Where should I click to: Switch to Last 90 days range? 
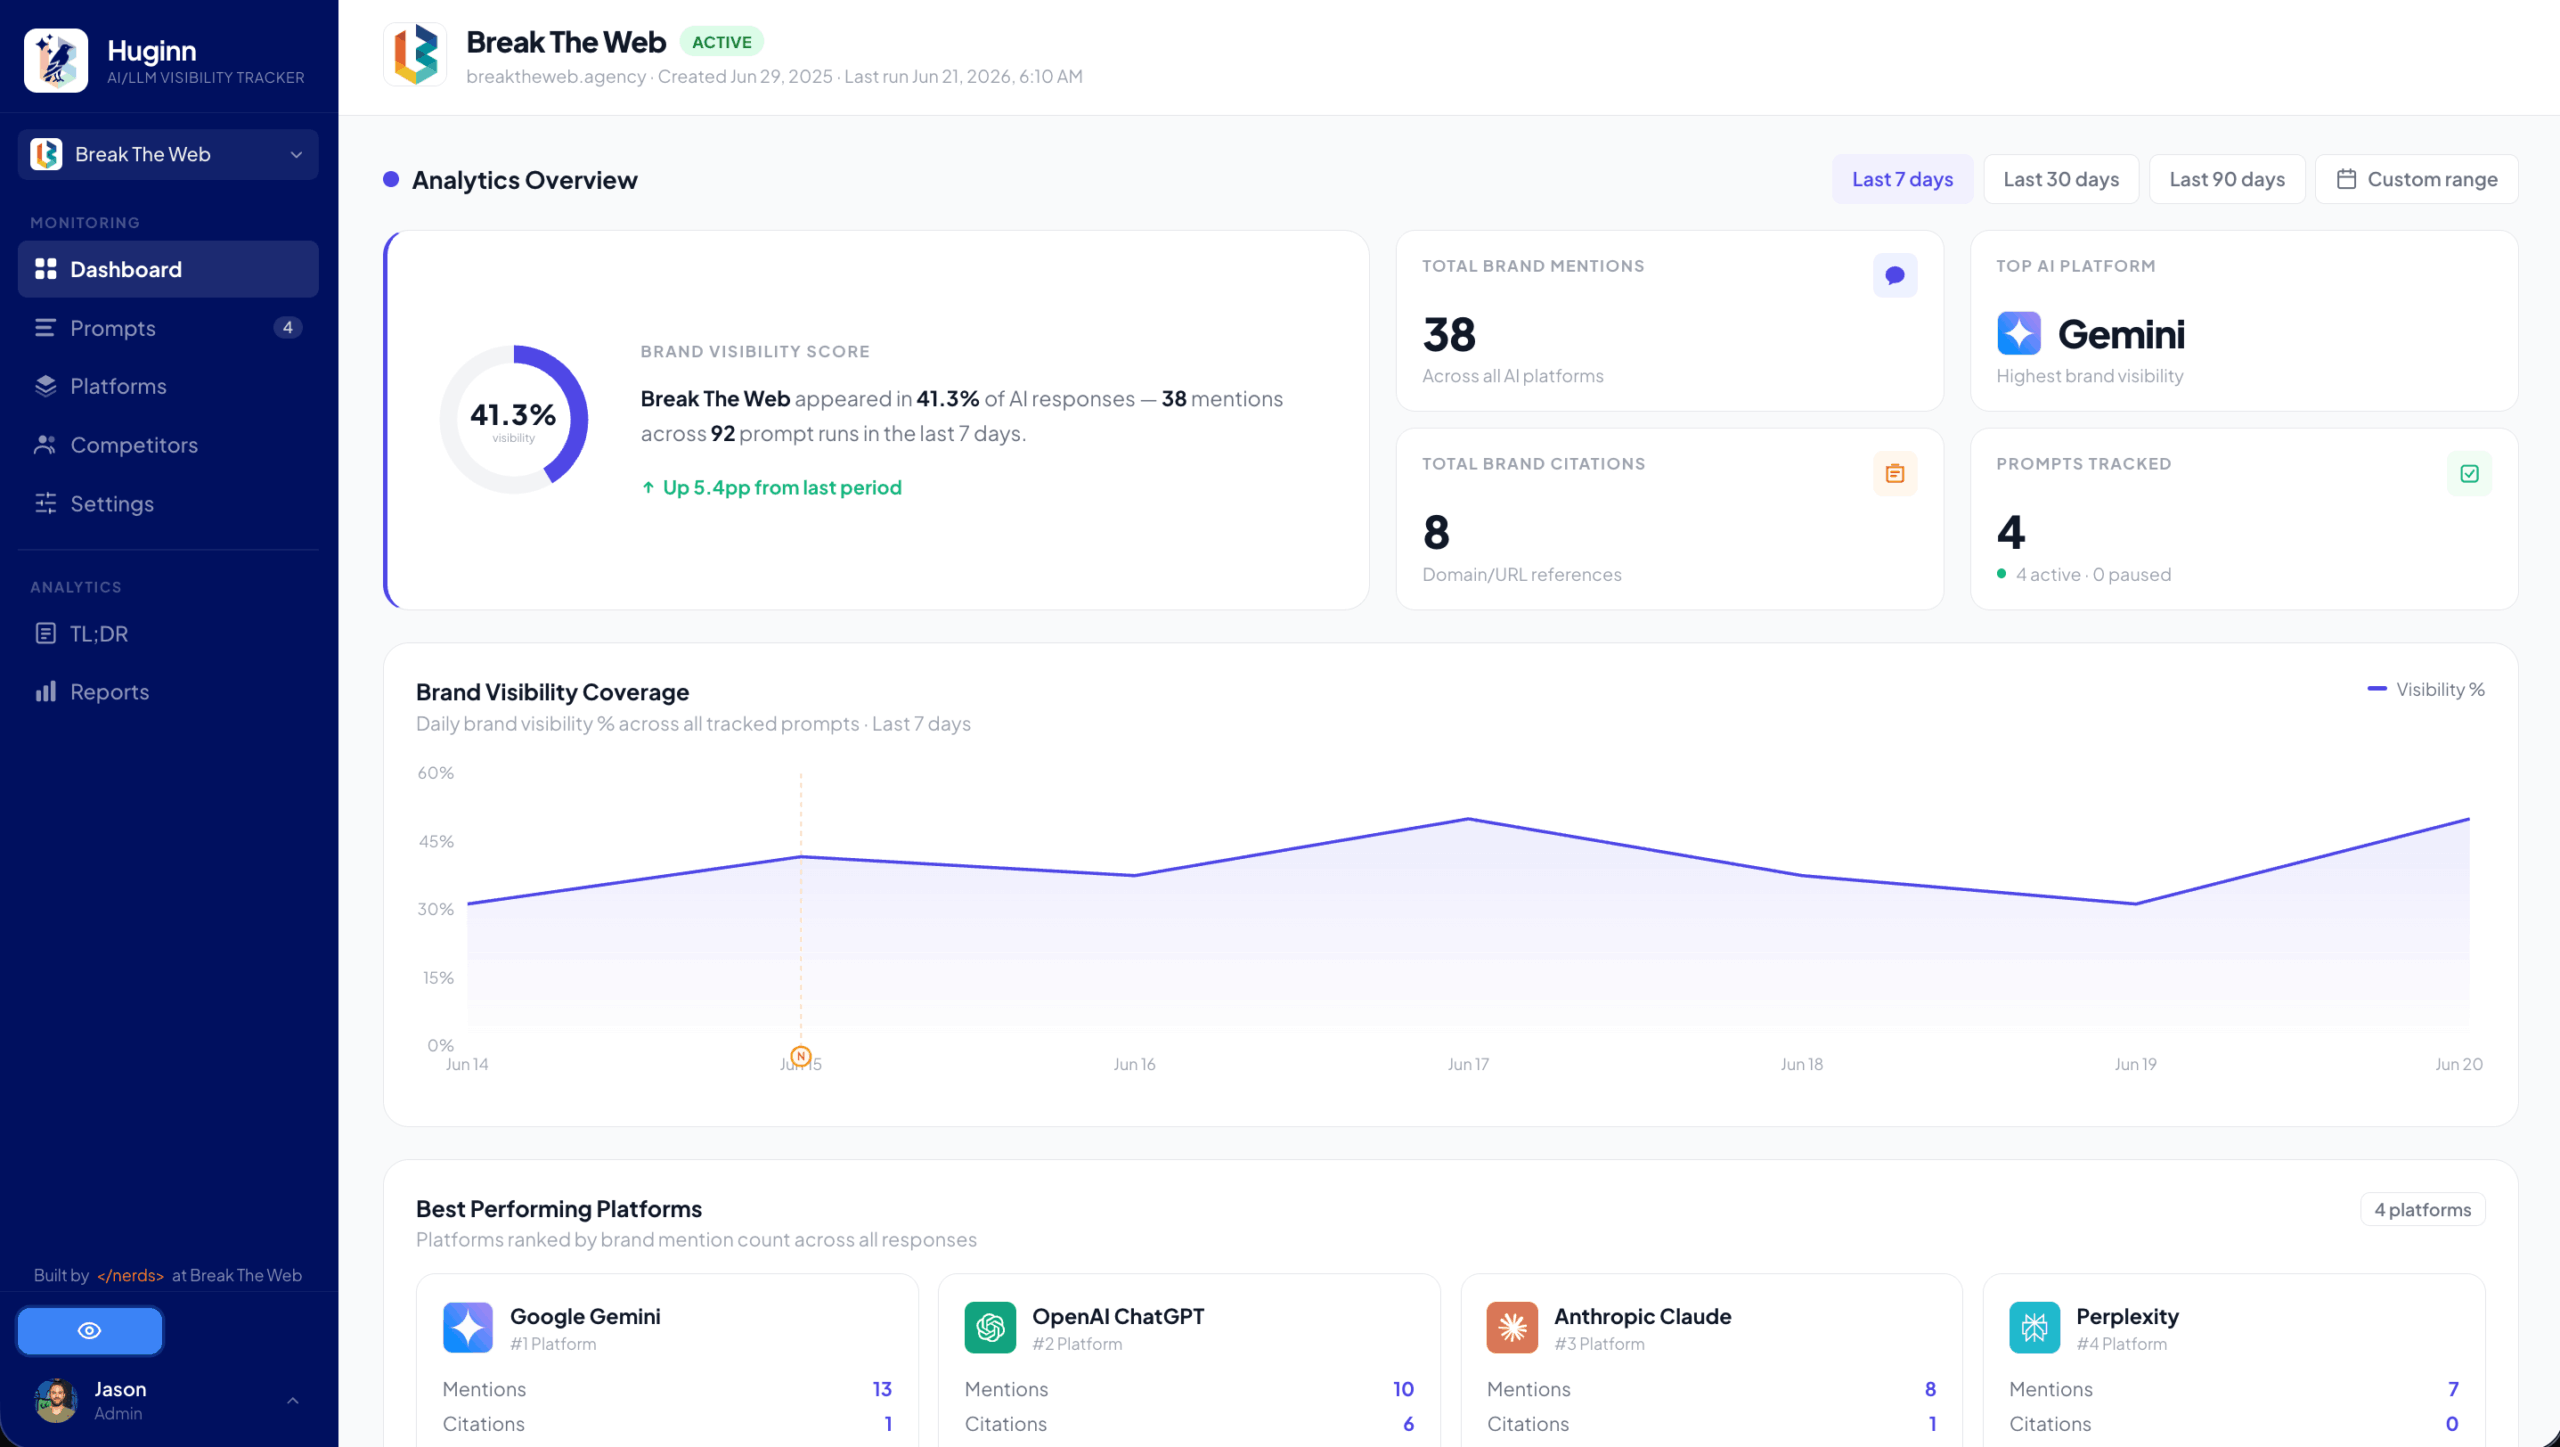(2227, 179)
